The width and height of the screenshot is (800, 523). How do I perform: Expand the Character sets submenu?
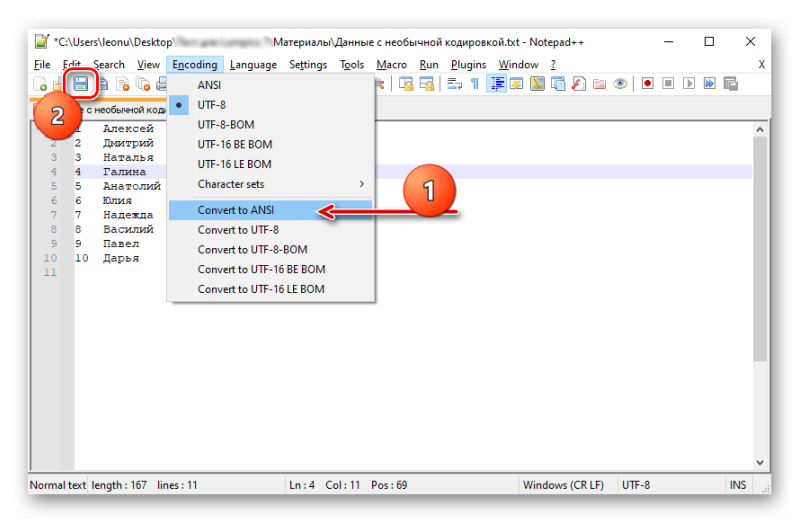click(x=271, y=184)
